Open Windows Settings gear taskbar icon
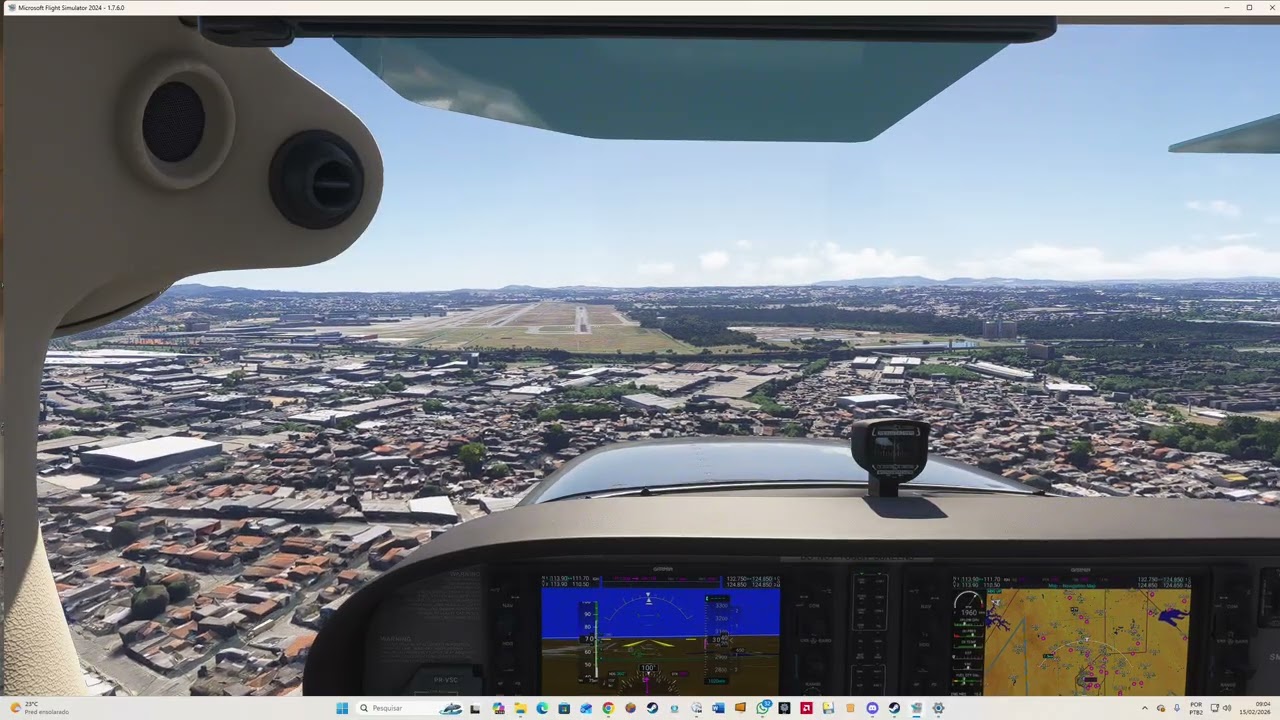This screenshot has width=1280, height=720. [x=938, y=708]
